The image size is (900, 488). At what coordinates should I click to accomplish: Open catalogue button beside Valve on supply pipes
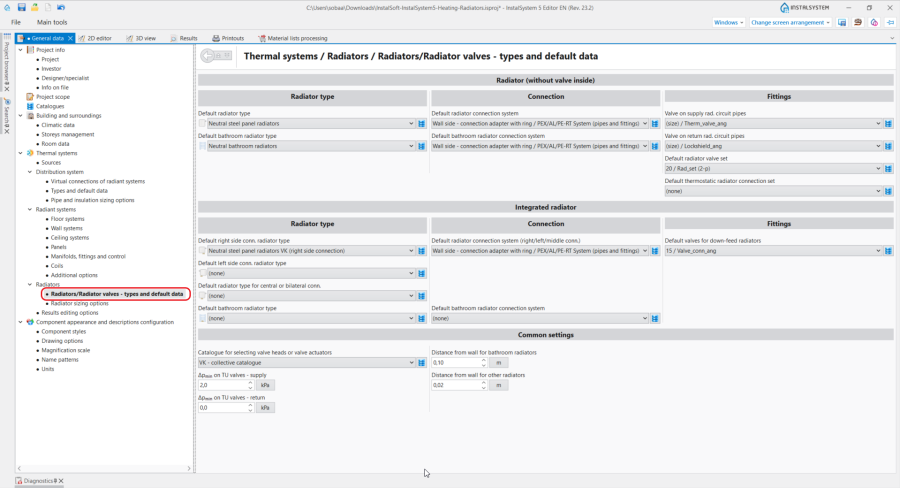coord(889,123)
